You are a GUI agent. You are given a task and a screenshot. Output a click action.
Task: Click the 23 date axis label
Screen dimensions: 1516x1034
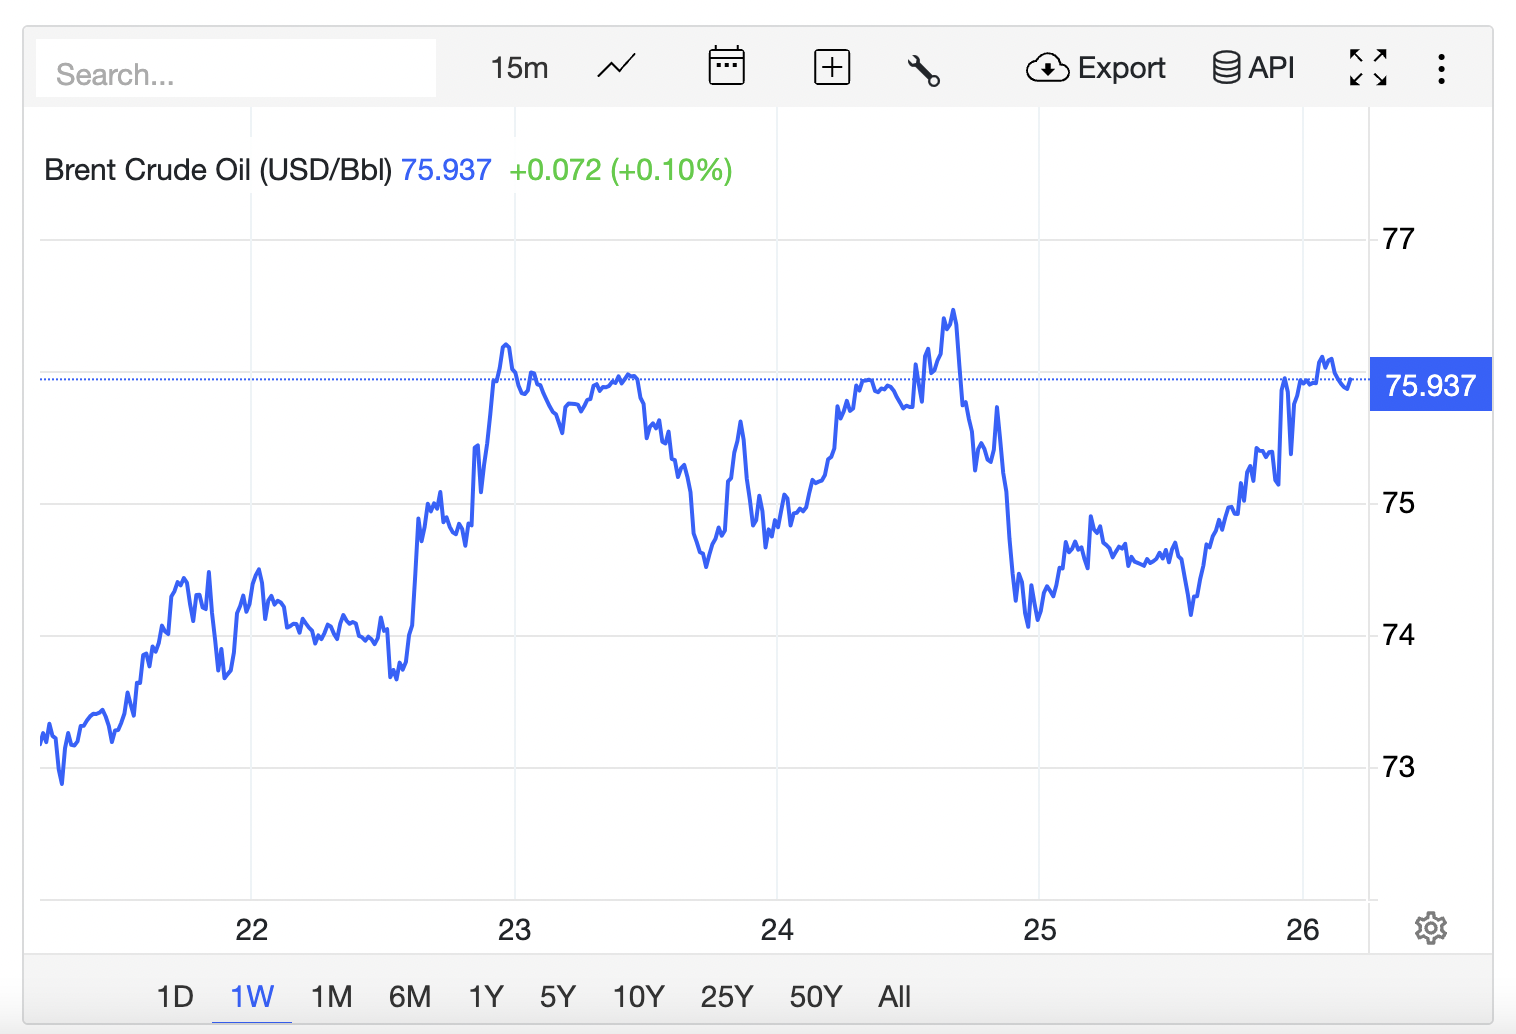pyautogui.click(x=515, y=930)
